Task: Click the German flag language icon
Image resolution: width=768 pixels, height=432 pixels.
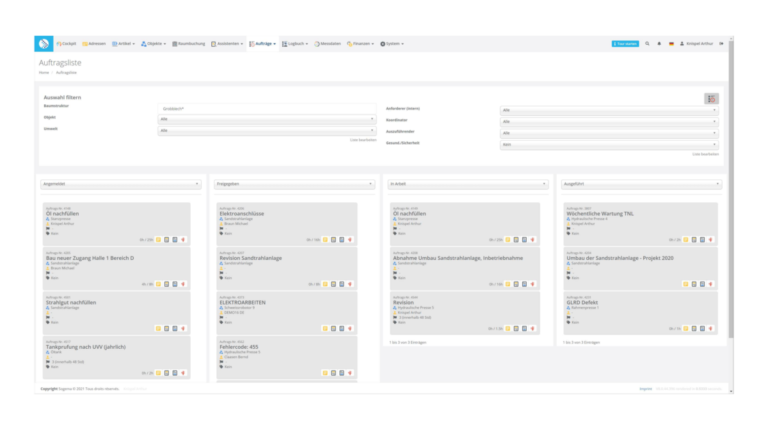Action: [x=671, y=44]
